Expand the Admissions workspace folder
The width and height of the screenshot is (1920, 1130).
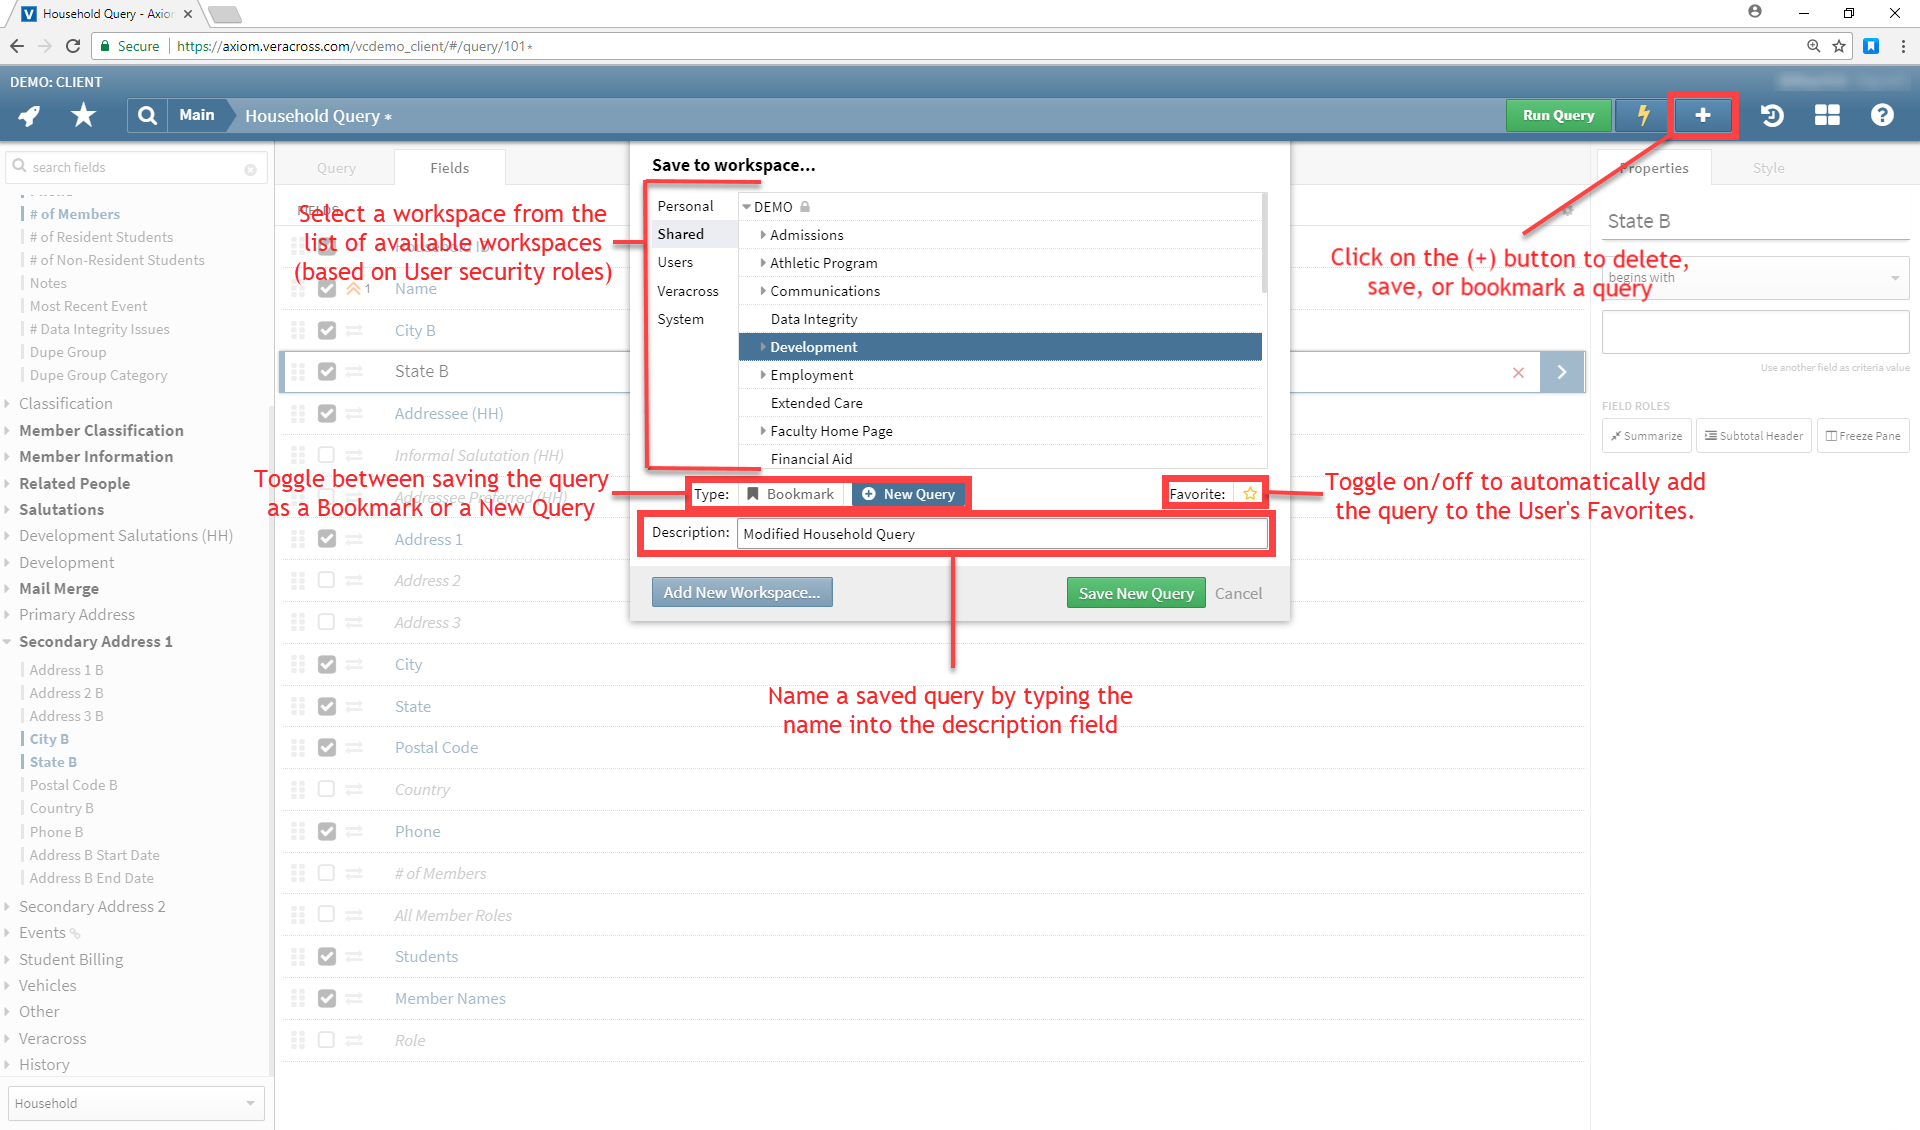click(x=762, y=235)
